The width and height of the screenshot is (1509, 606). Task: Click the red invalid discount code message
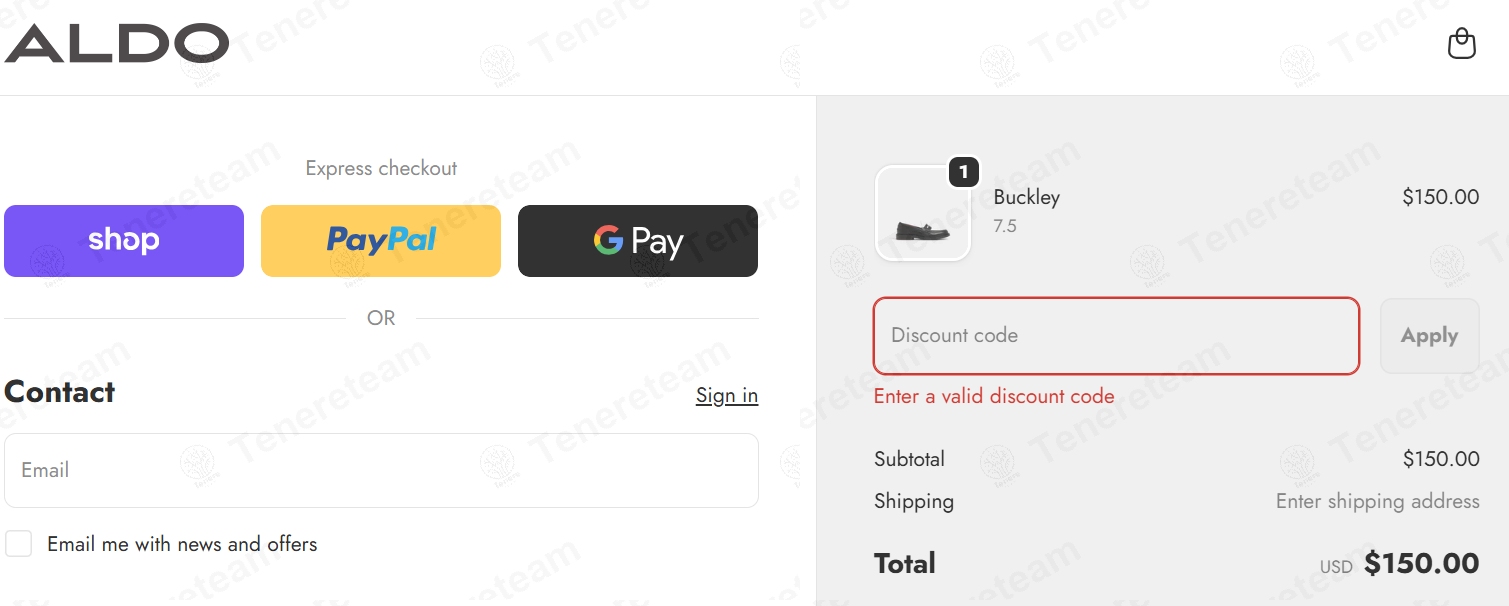(x=994, y=397)
